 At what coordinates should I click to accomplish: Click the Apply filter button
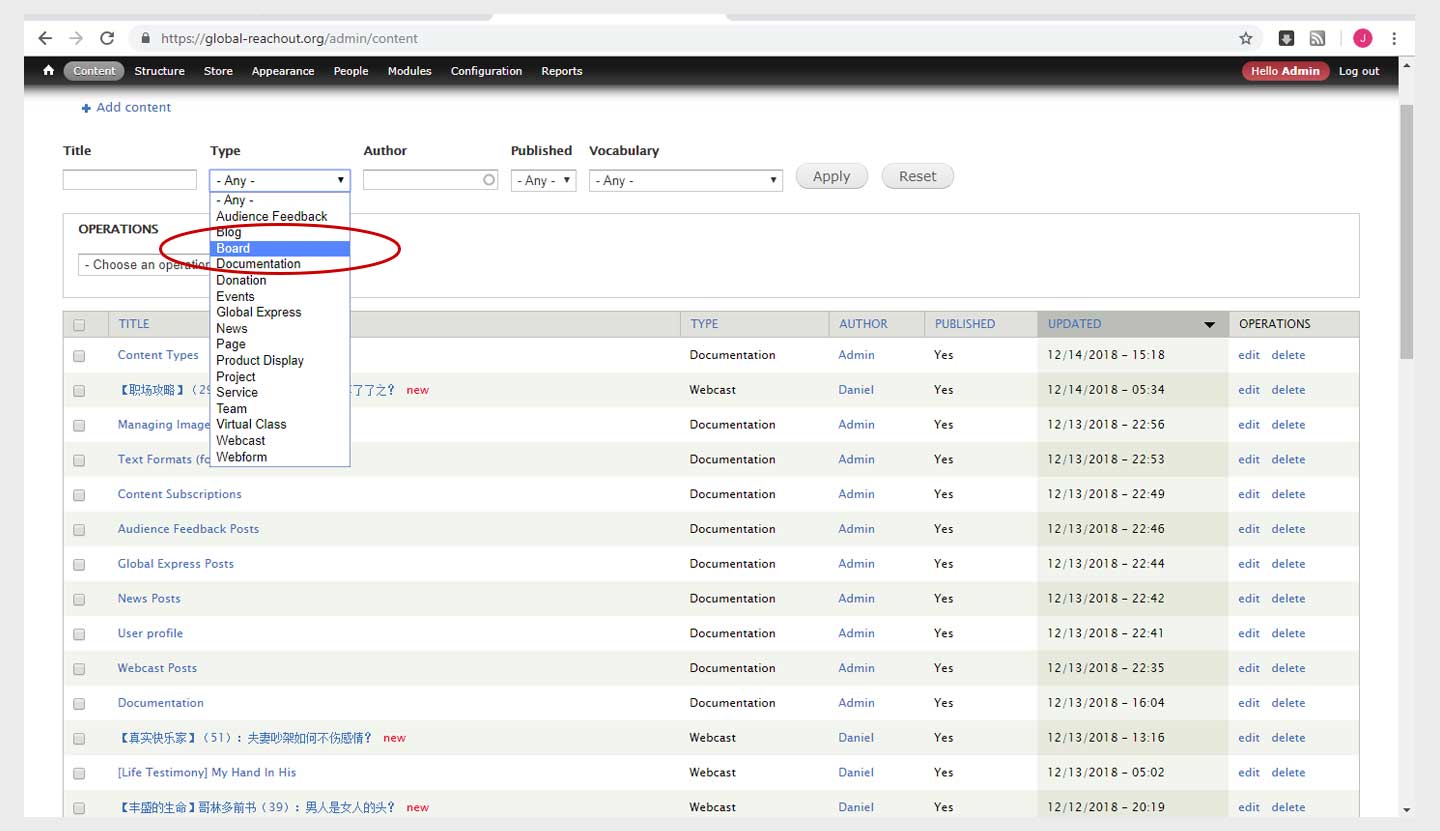pyautogui.click(x=832, y=176)
